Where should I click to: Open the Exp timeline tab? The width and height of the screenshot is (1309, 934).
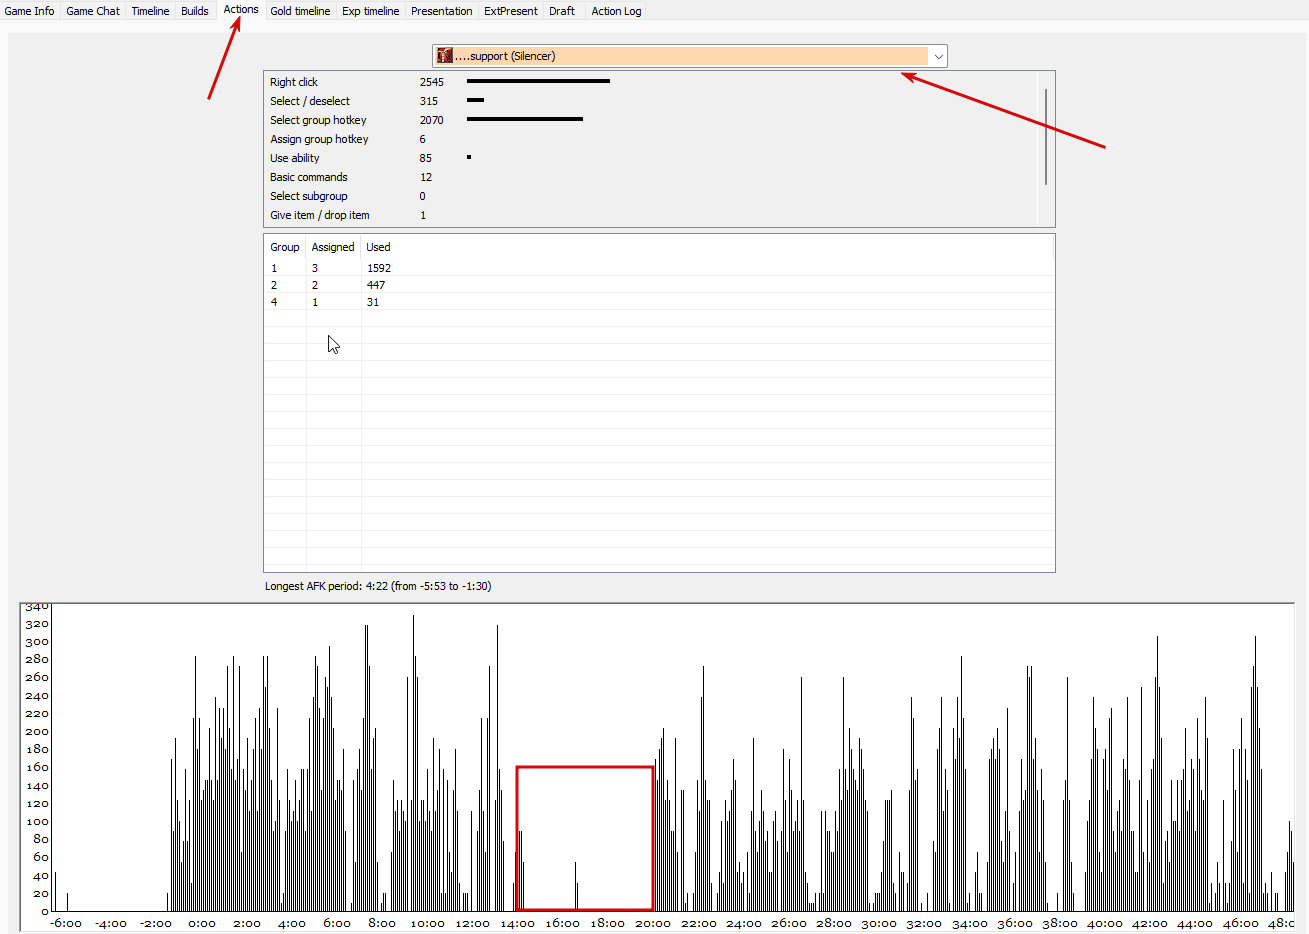(x=370, y=11)
